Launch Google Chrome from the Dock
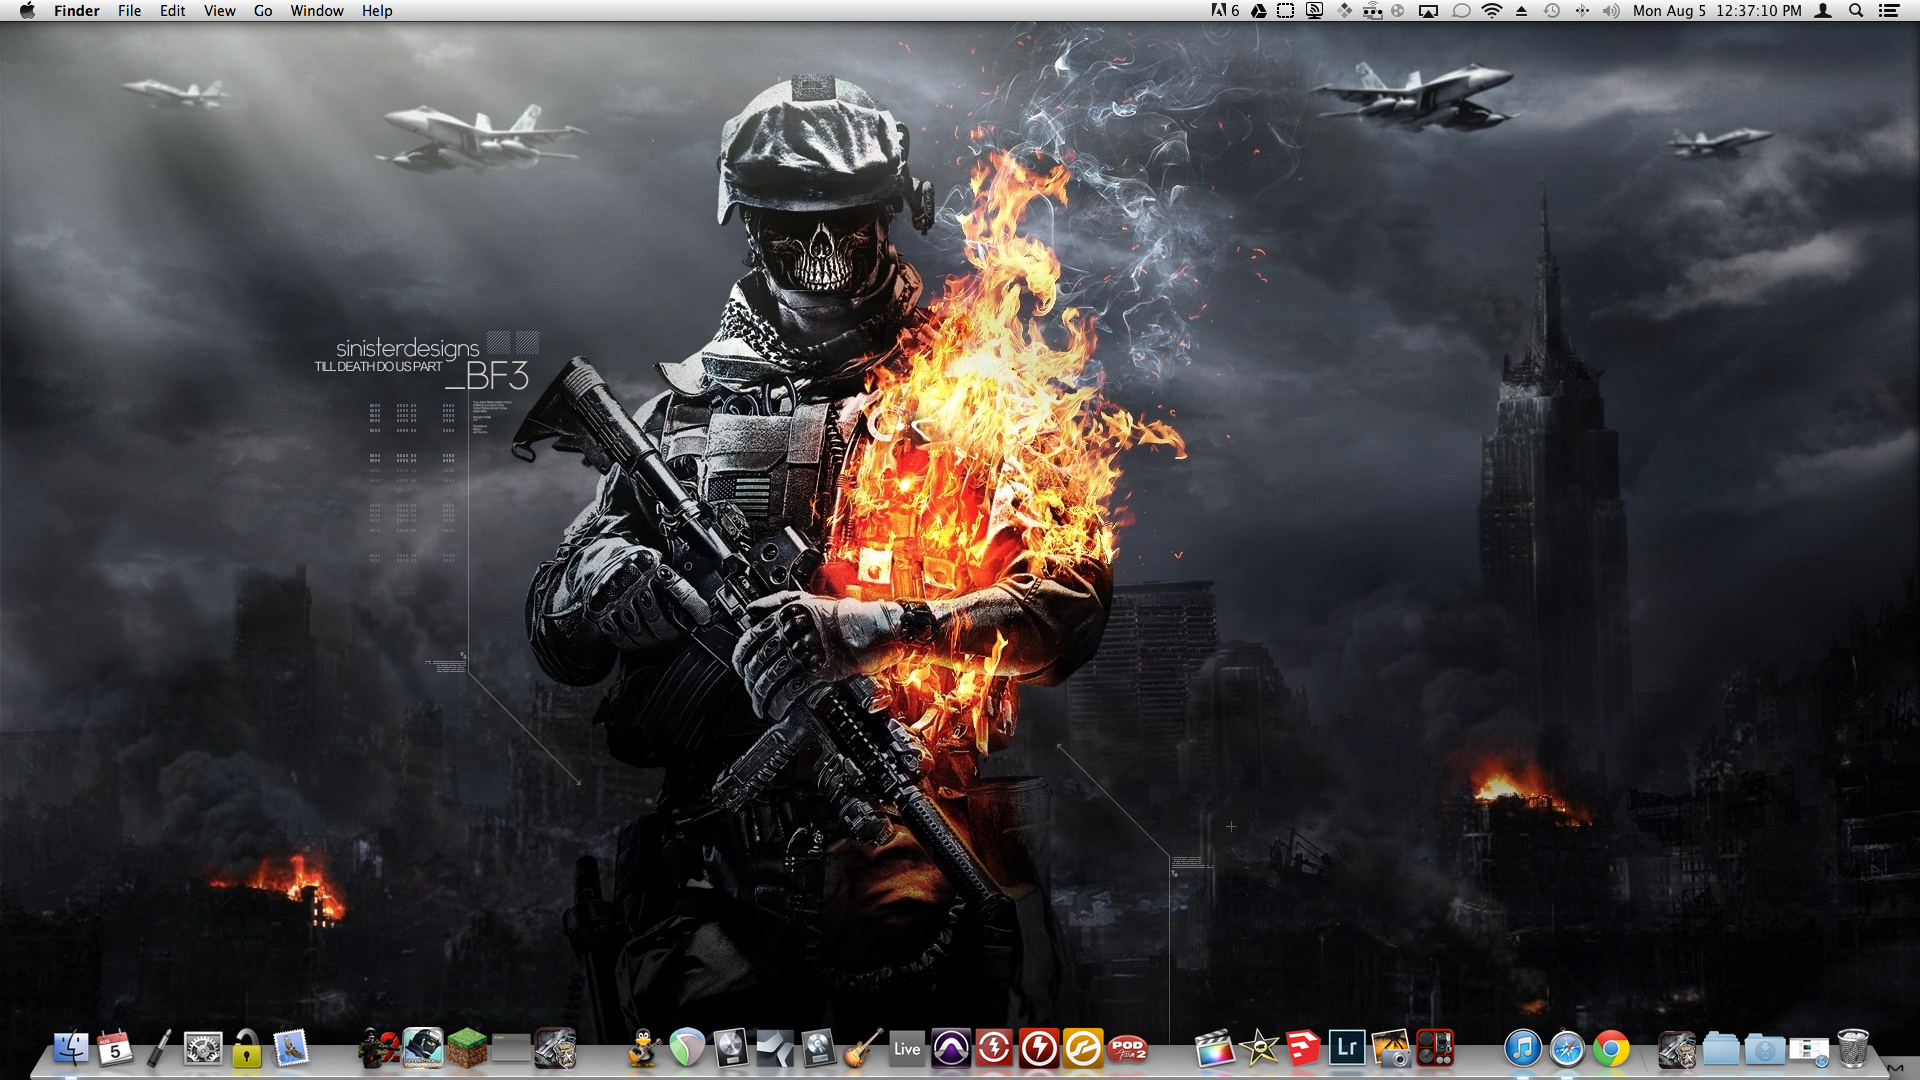The height and width of the screenshot is (1080, 1920). pos(1611,1049)
